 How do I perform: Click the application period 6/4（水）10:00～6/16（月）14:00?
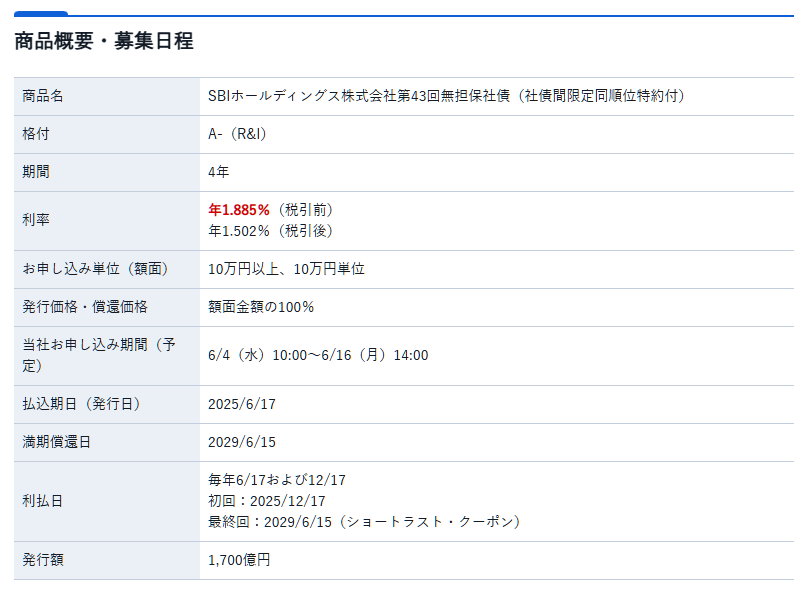[x=318, y=355]
